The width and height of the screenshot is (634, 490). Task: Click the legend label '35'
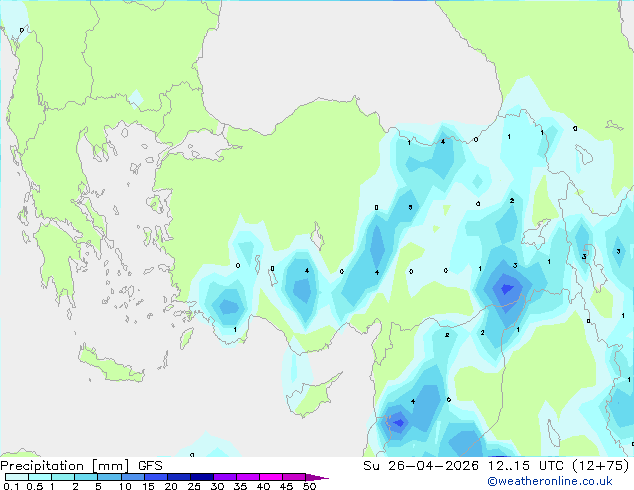click(x=240, y=486)
